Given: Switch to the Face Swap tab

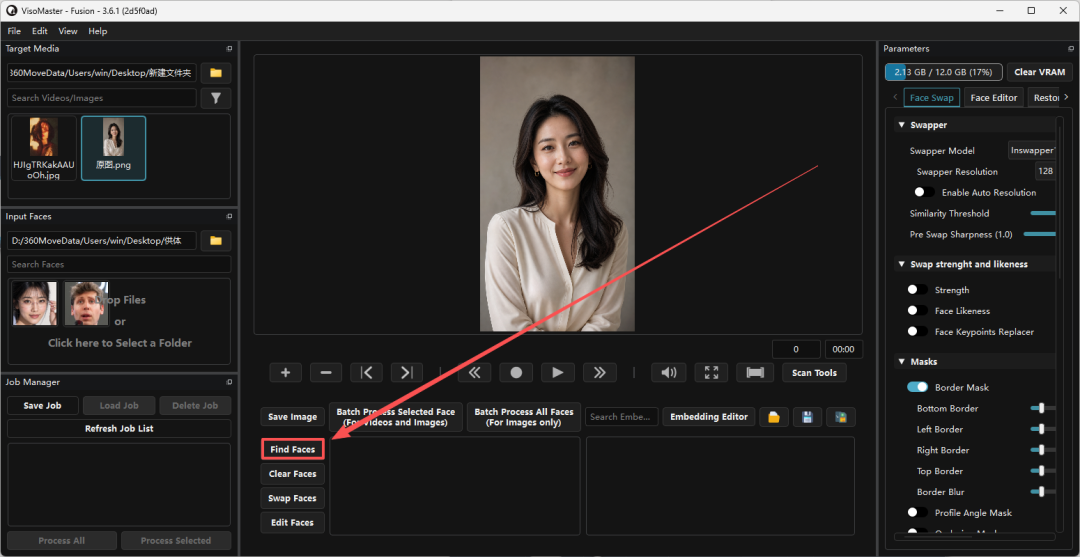Looking at the screenshot, I should pos(931,98).
